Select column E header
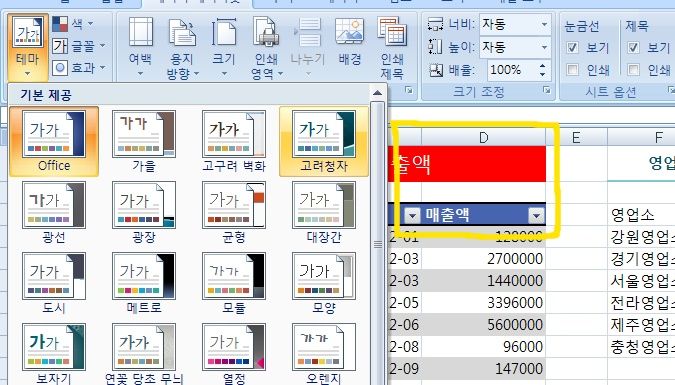The image size is (675, 385). [576, 137]
